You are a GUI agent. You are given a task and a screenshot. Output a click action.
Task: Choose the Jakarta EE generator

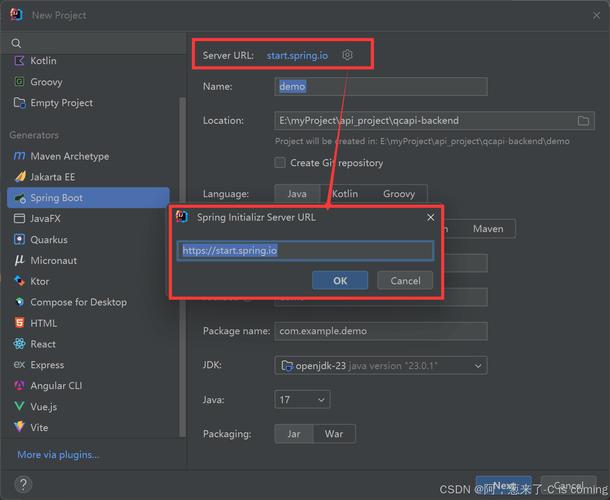point(52,177)
